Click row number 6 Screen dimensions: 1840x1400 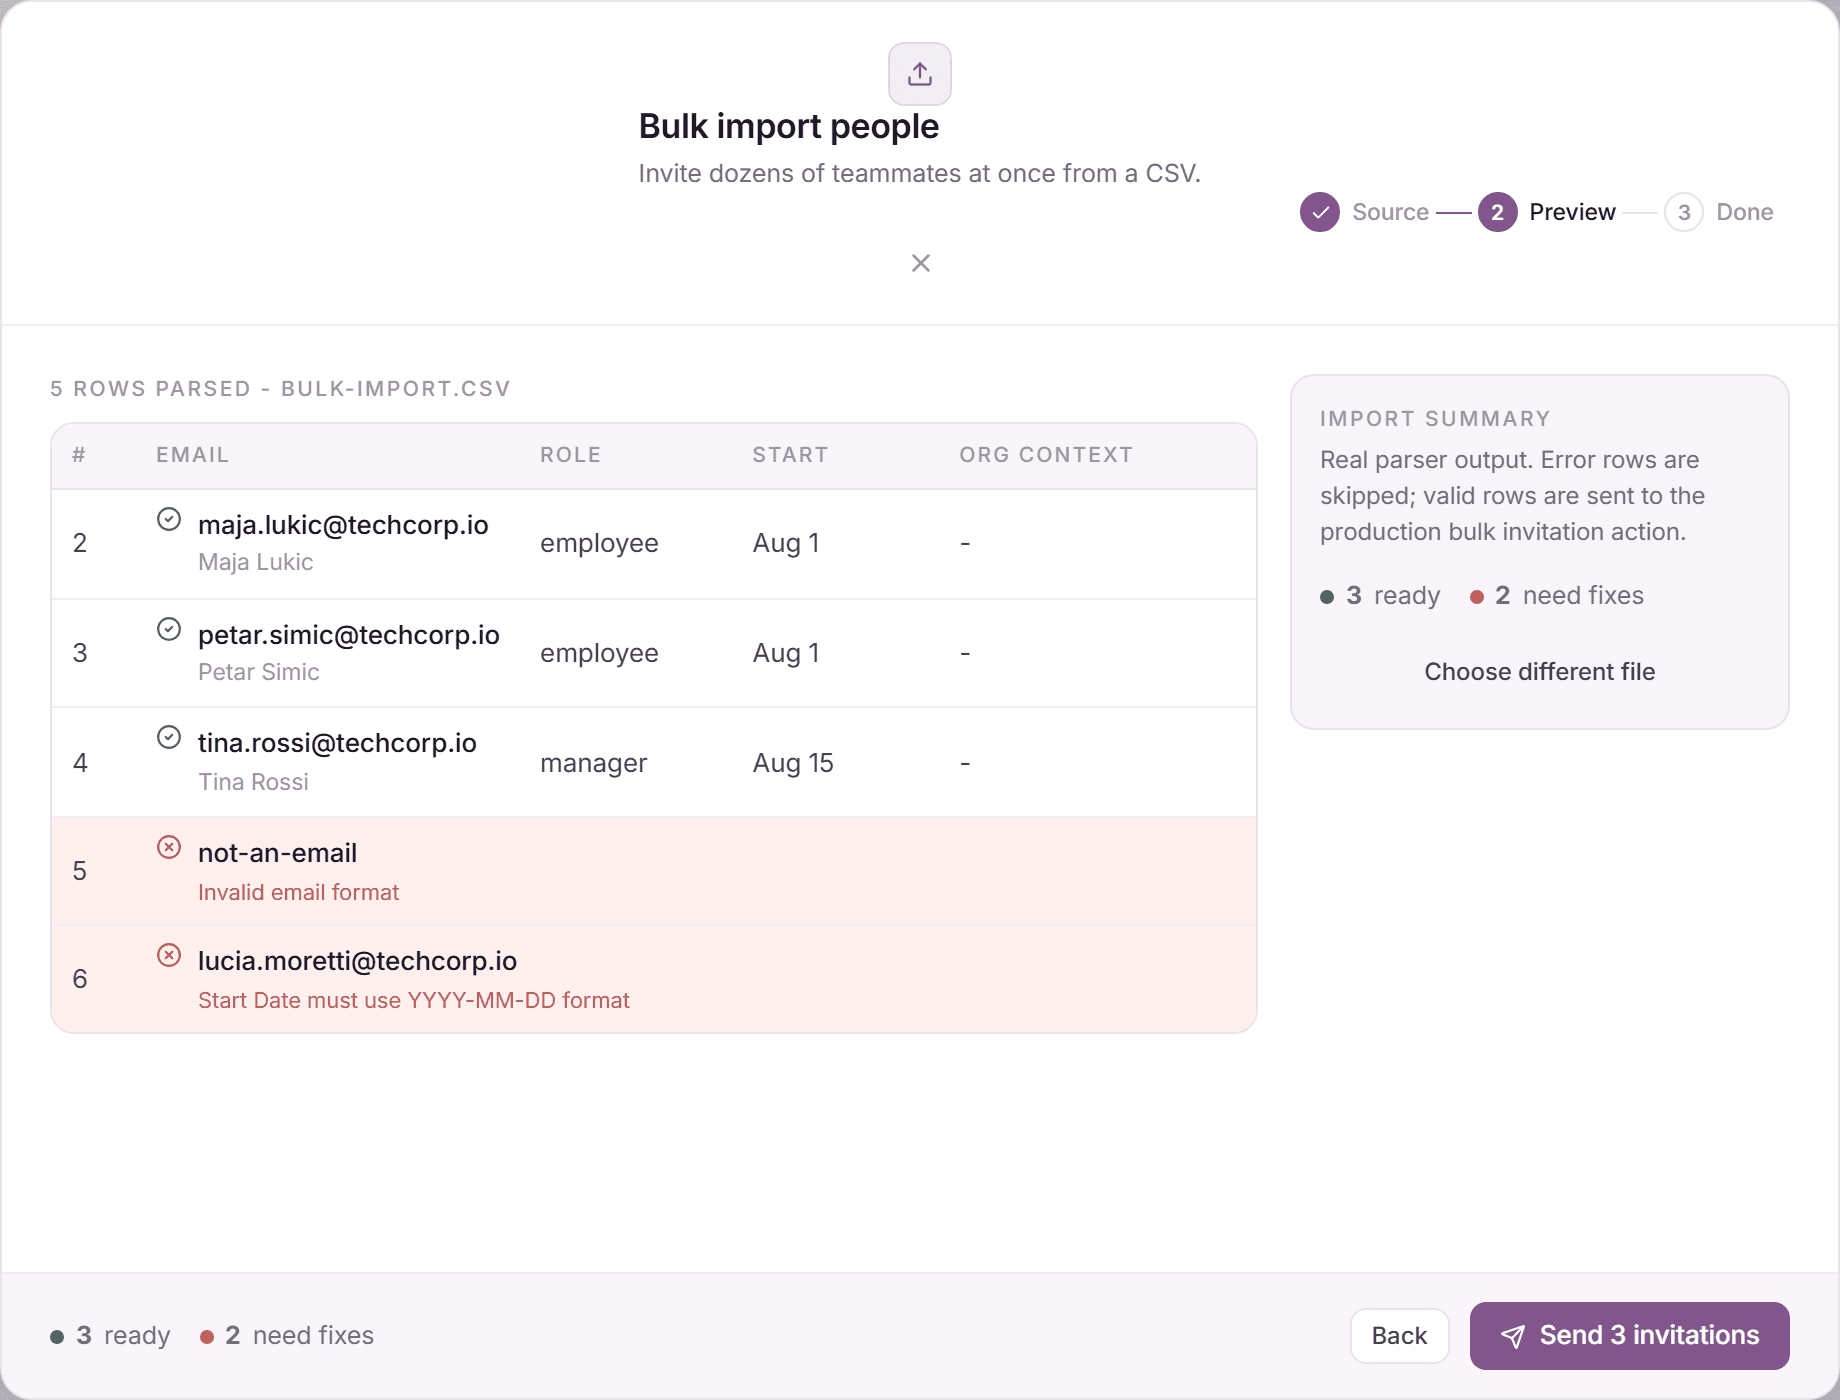click(80, 979)
